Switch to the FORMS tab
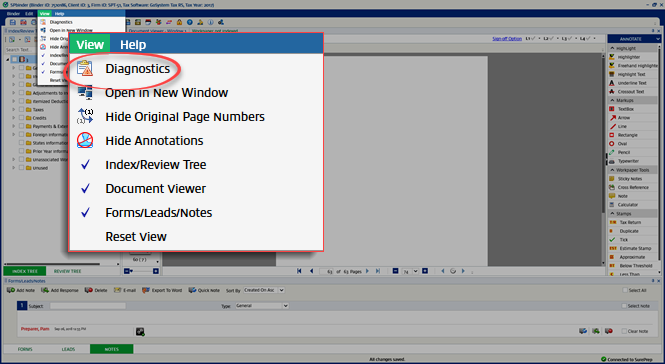The width and height of the screenshot is (665, 364). tap(25, 349)
